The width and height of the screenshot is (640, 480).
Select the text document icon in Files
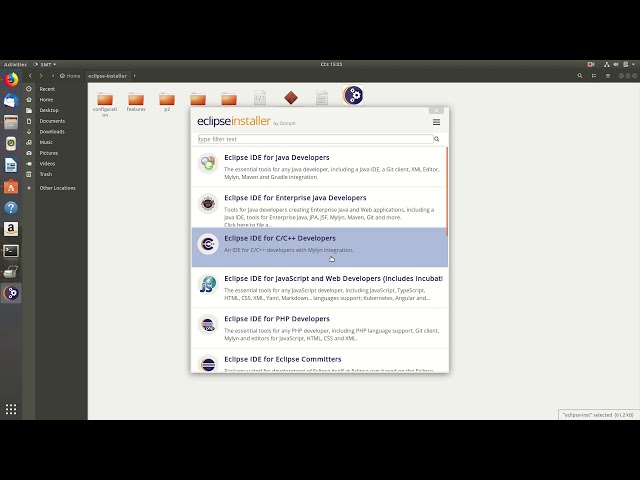[322, 98]
